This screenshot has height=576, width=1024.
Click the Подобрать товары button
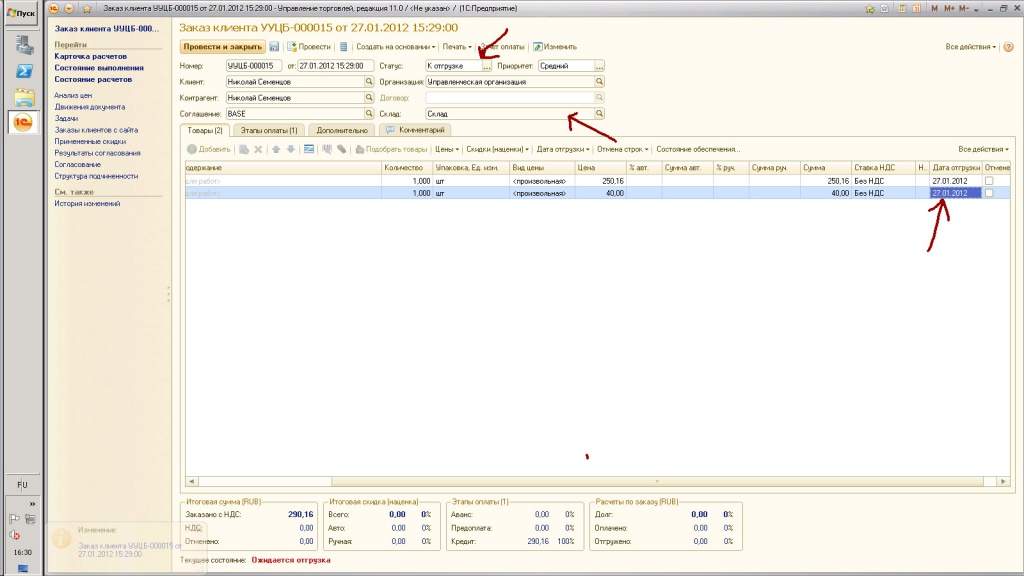pos(391,150)
